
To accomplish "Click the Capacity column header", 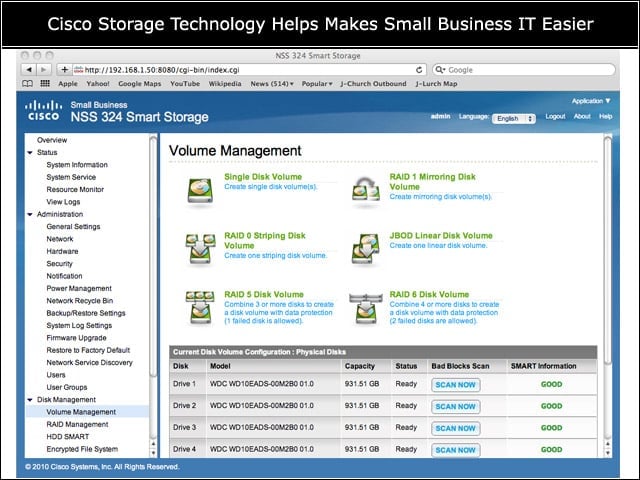I will click(x=359, y=366).
